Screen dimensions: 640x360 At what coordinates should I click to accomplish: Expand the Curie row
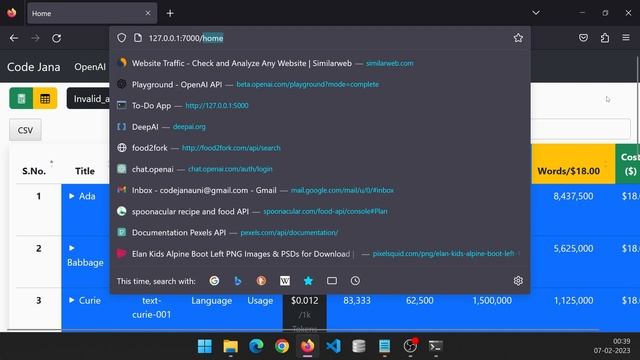click(71, 300)
